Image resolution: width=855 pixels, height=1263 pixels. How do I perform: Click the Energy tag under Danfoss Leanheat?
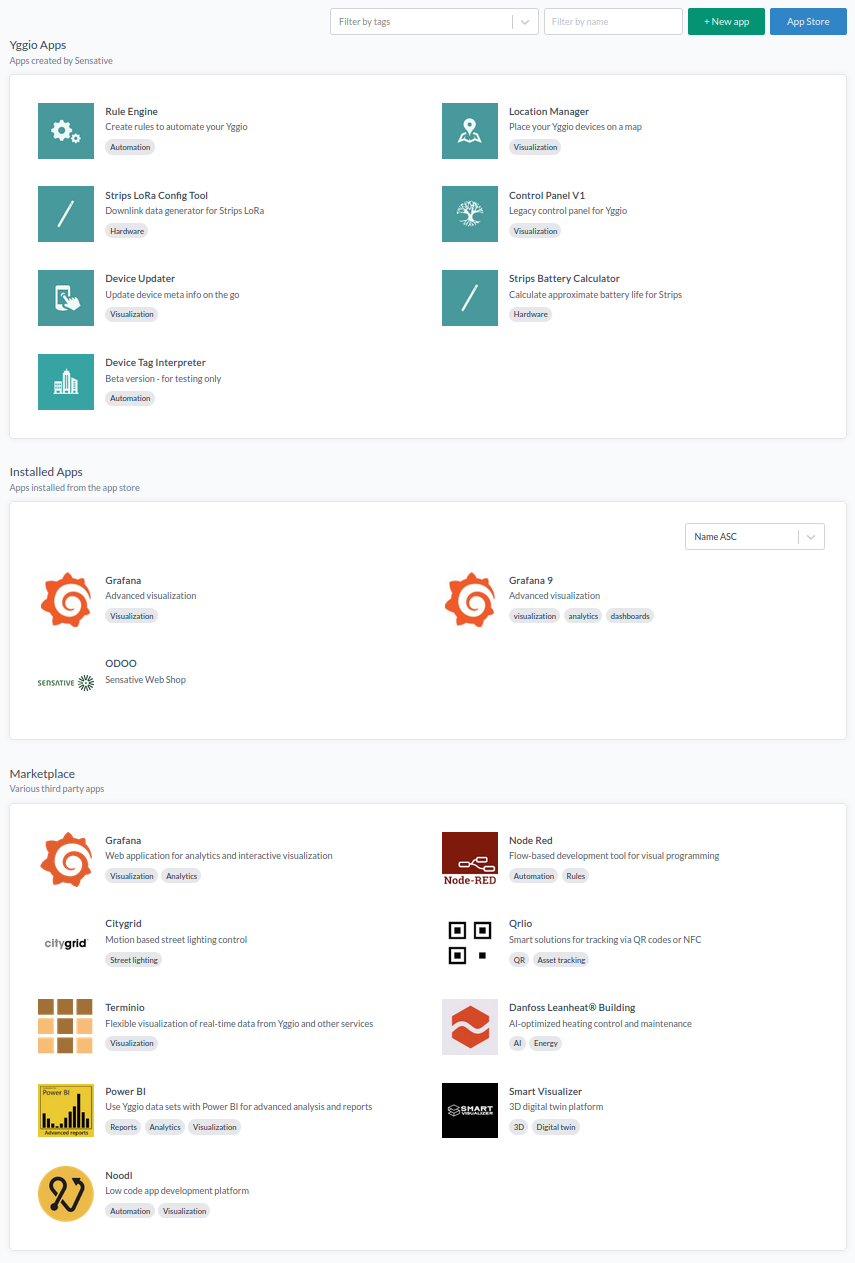click(x=546, y=1043)
